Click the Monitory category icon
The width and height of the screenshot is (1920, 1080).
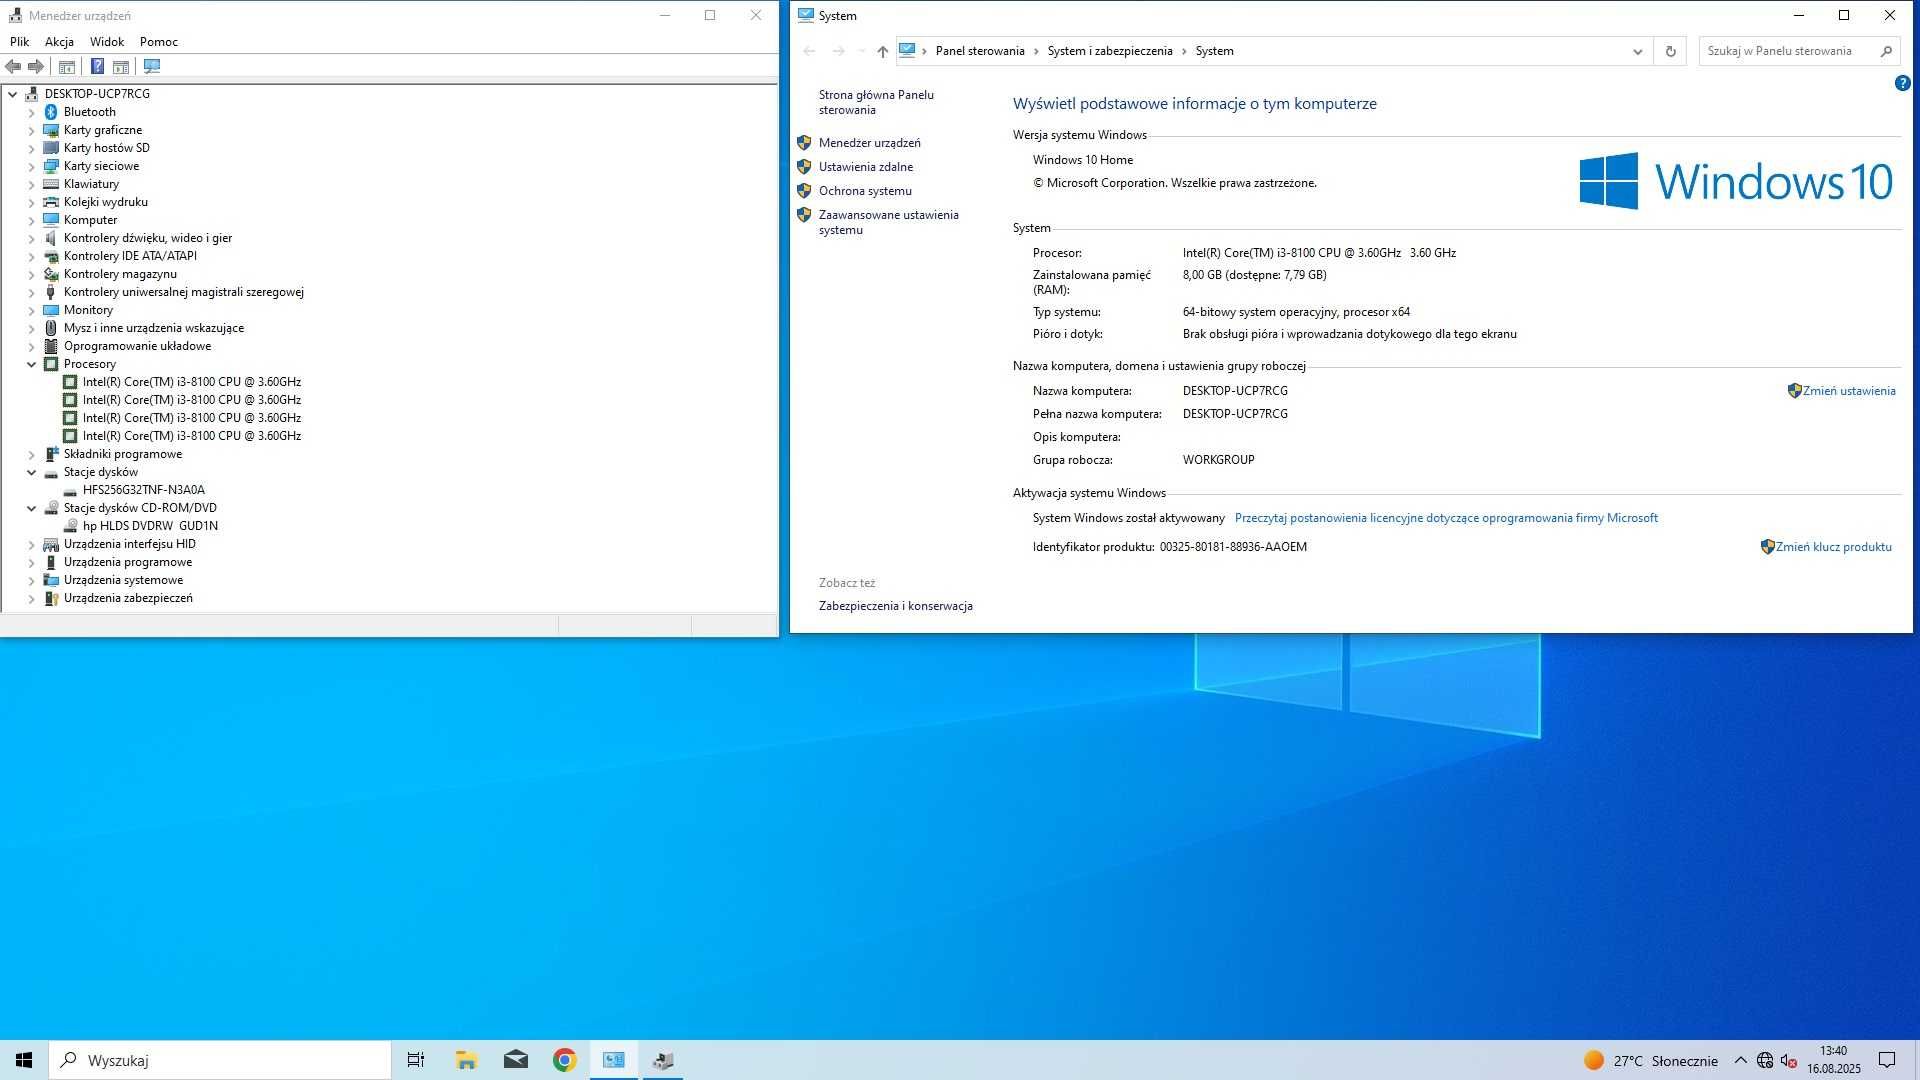(51, 310)
